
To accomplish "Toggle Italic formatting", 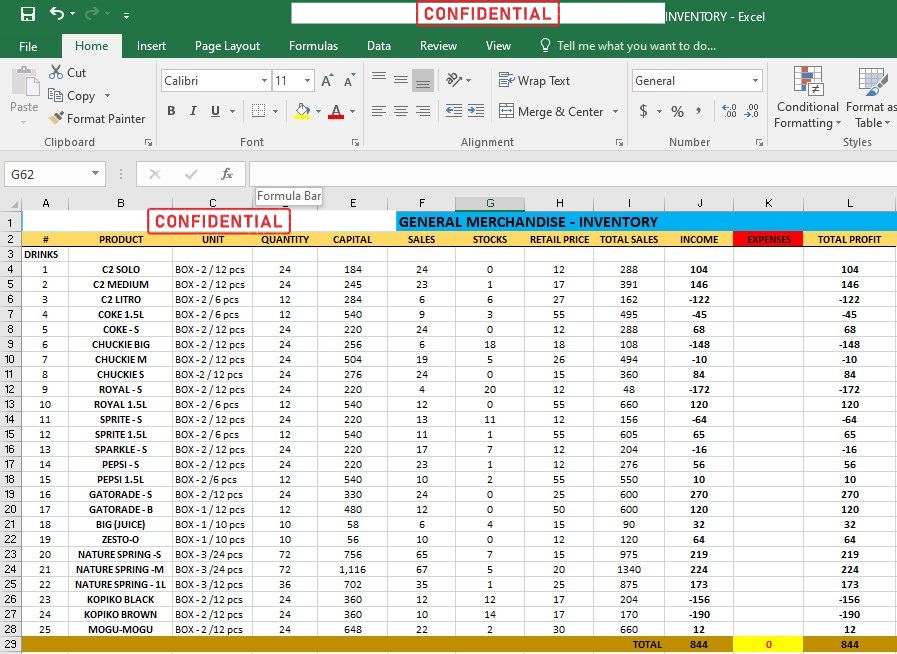I will tap(193, 111).
